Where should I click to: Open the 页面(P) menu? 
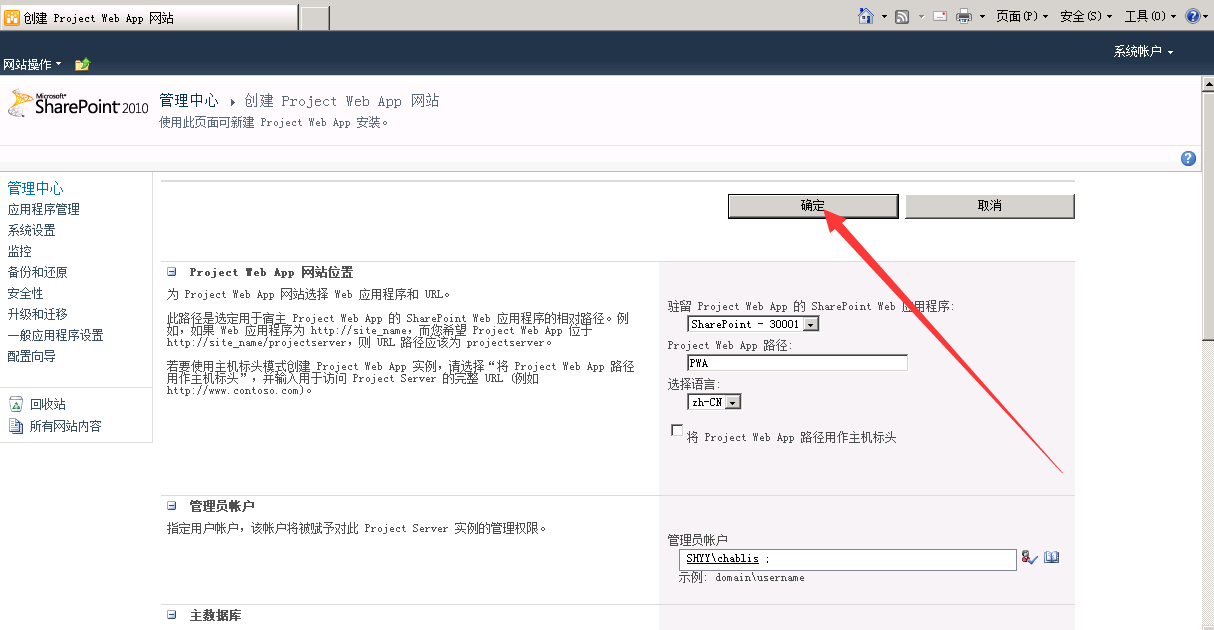[1022, 16]
